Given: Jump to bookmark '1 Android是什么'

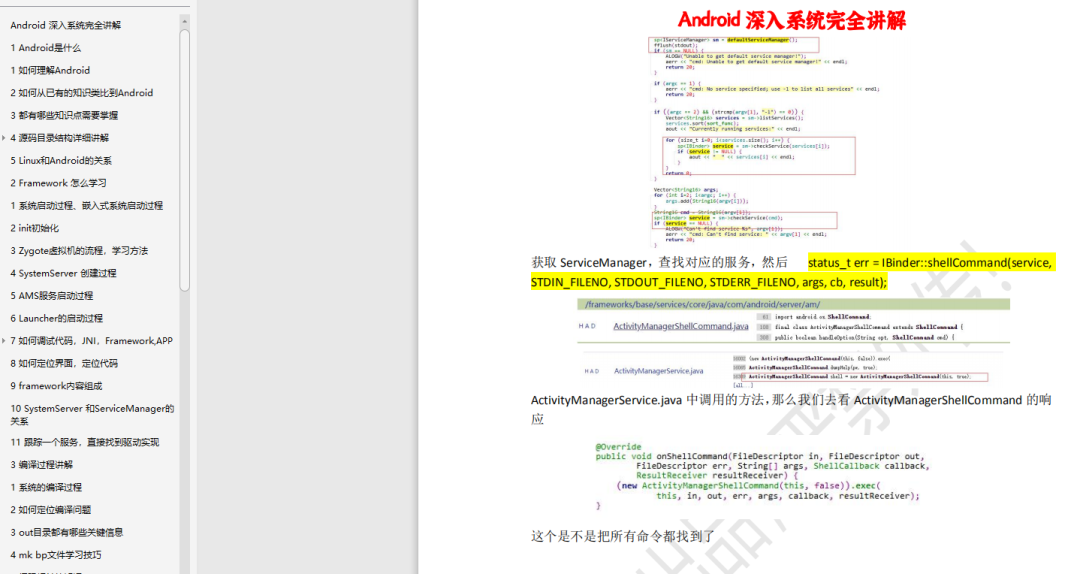Looking at the screenshot, I should tap(45, 48).
